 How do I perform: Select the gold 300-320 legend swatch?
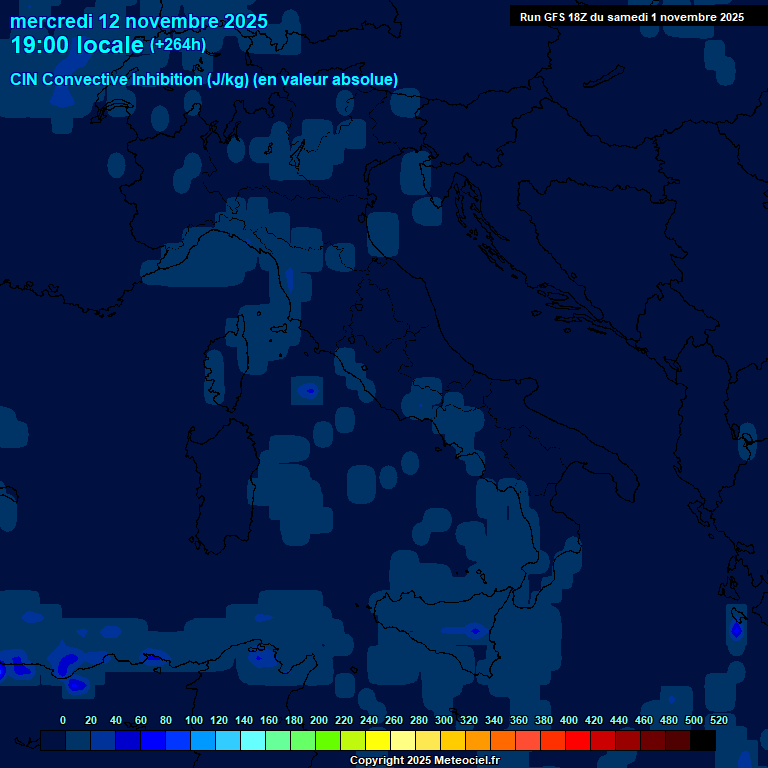point(453,740)
